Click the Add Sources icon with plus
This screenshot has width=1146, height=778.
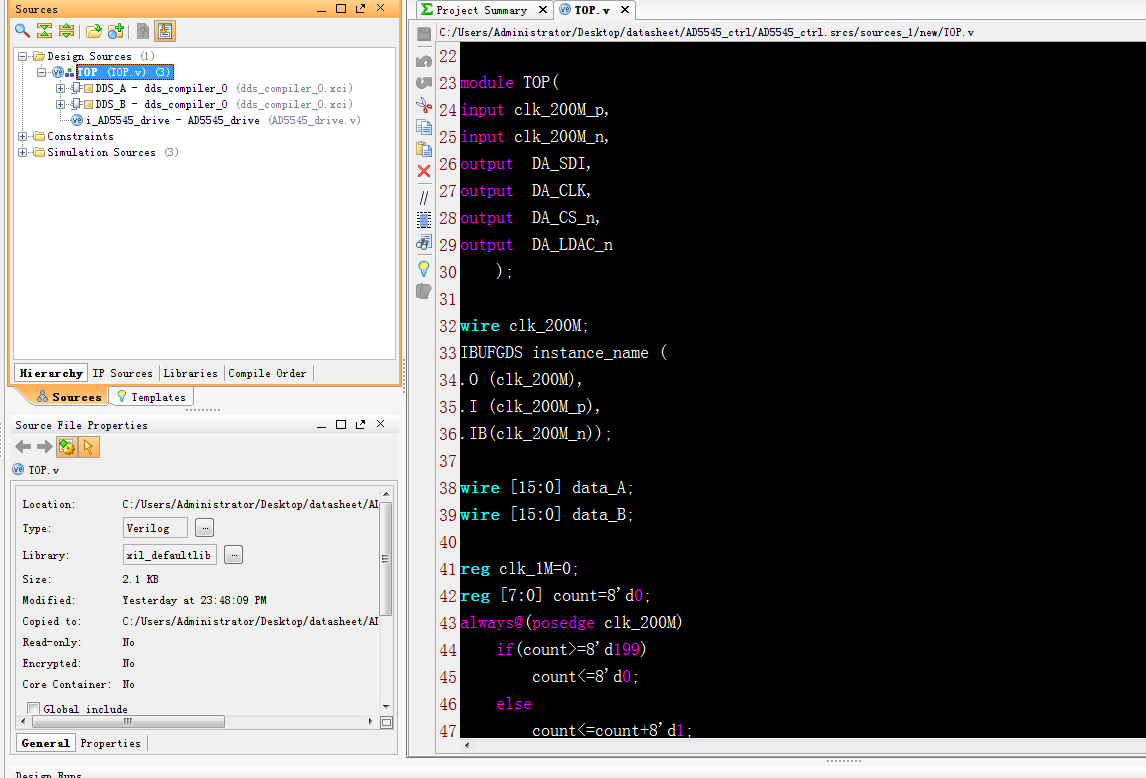click(x=116, y=31)
